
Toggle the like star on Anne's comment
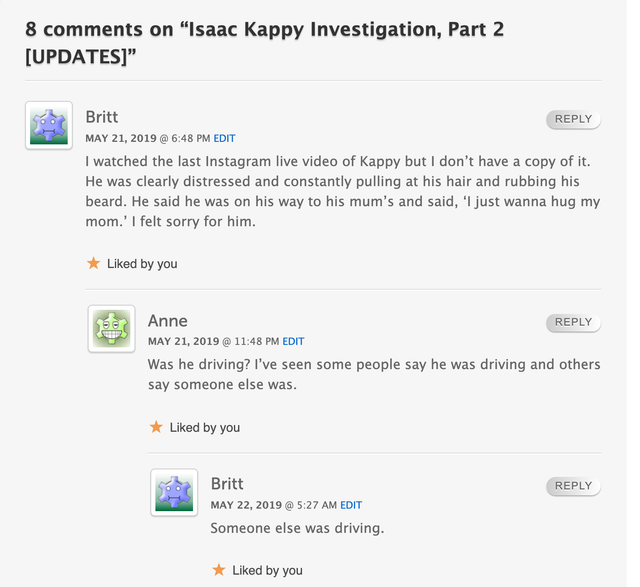156,427
